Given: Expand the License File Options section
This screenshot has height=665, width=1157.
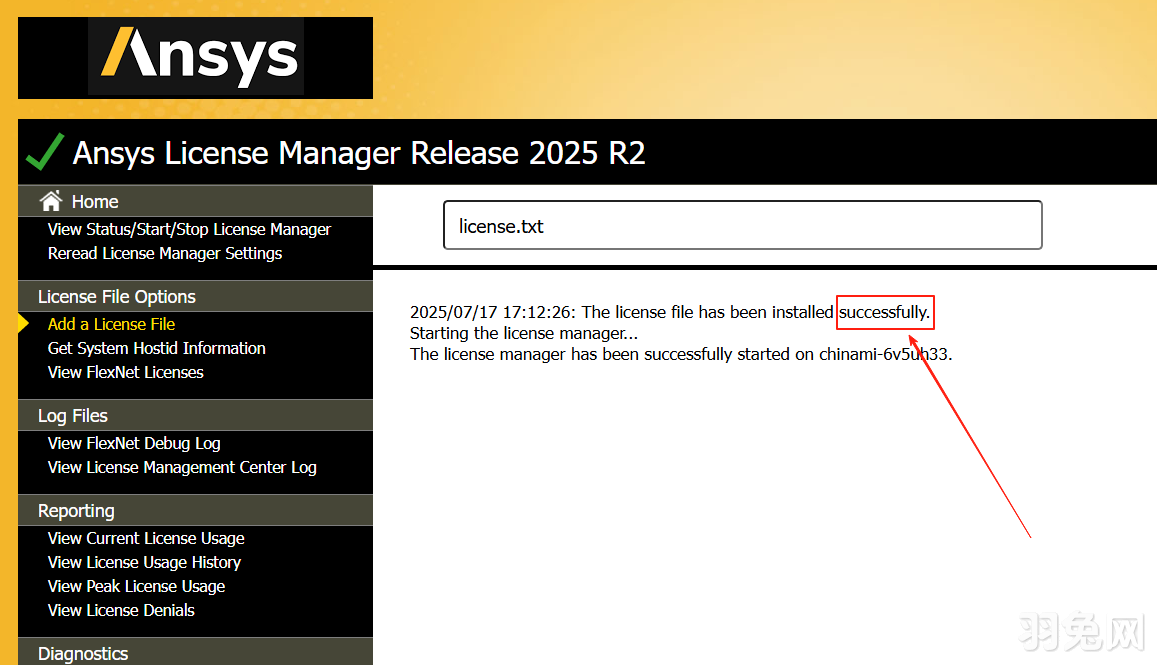Looking at the screenshot, I should [x=116, y=296].
